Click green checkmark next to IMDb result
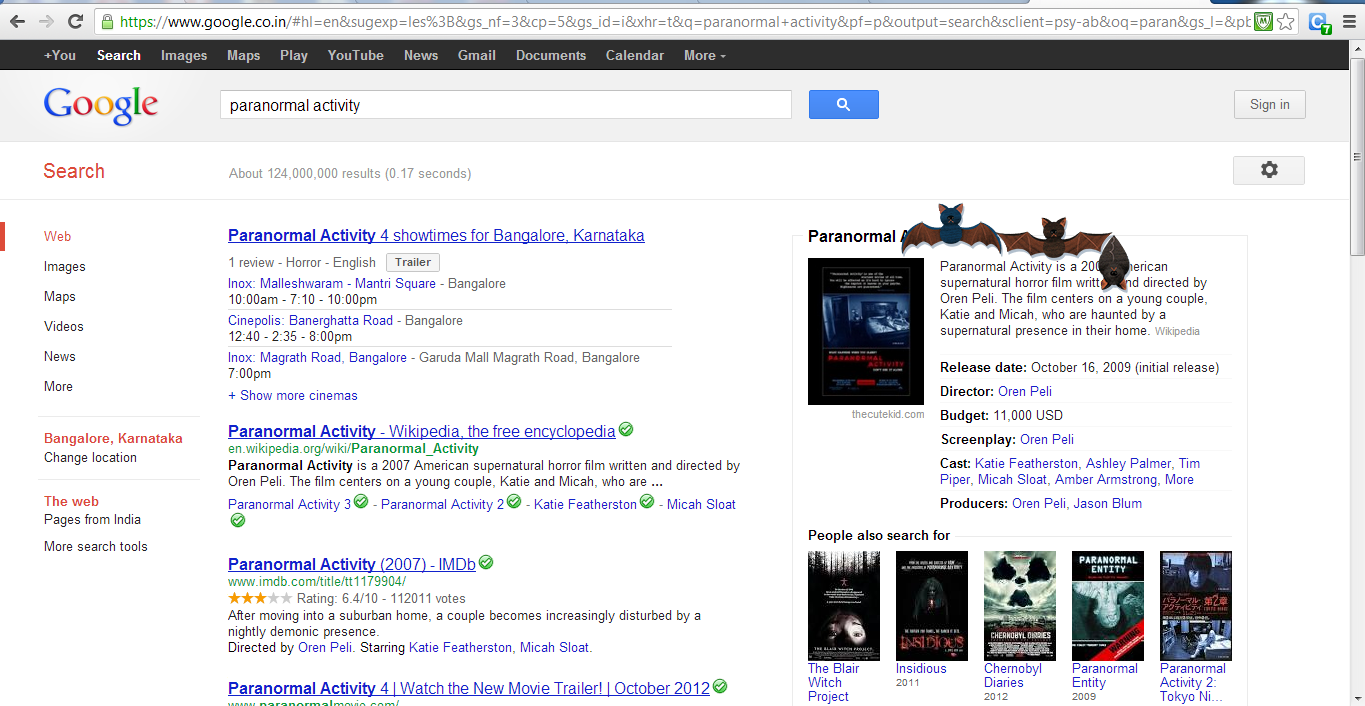Image resolution: width=1365 pixels, height=706 pixels. tap(486, 562)
